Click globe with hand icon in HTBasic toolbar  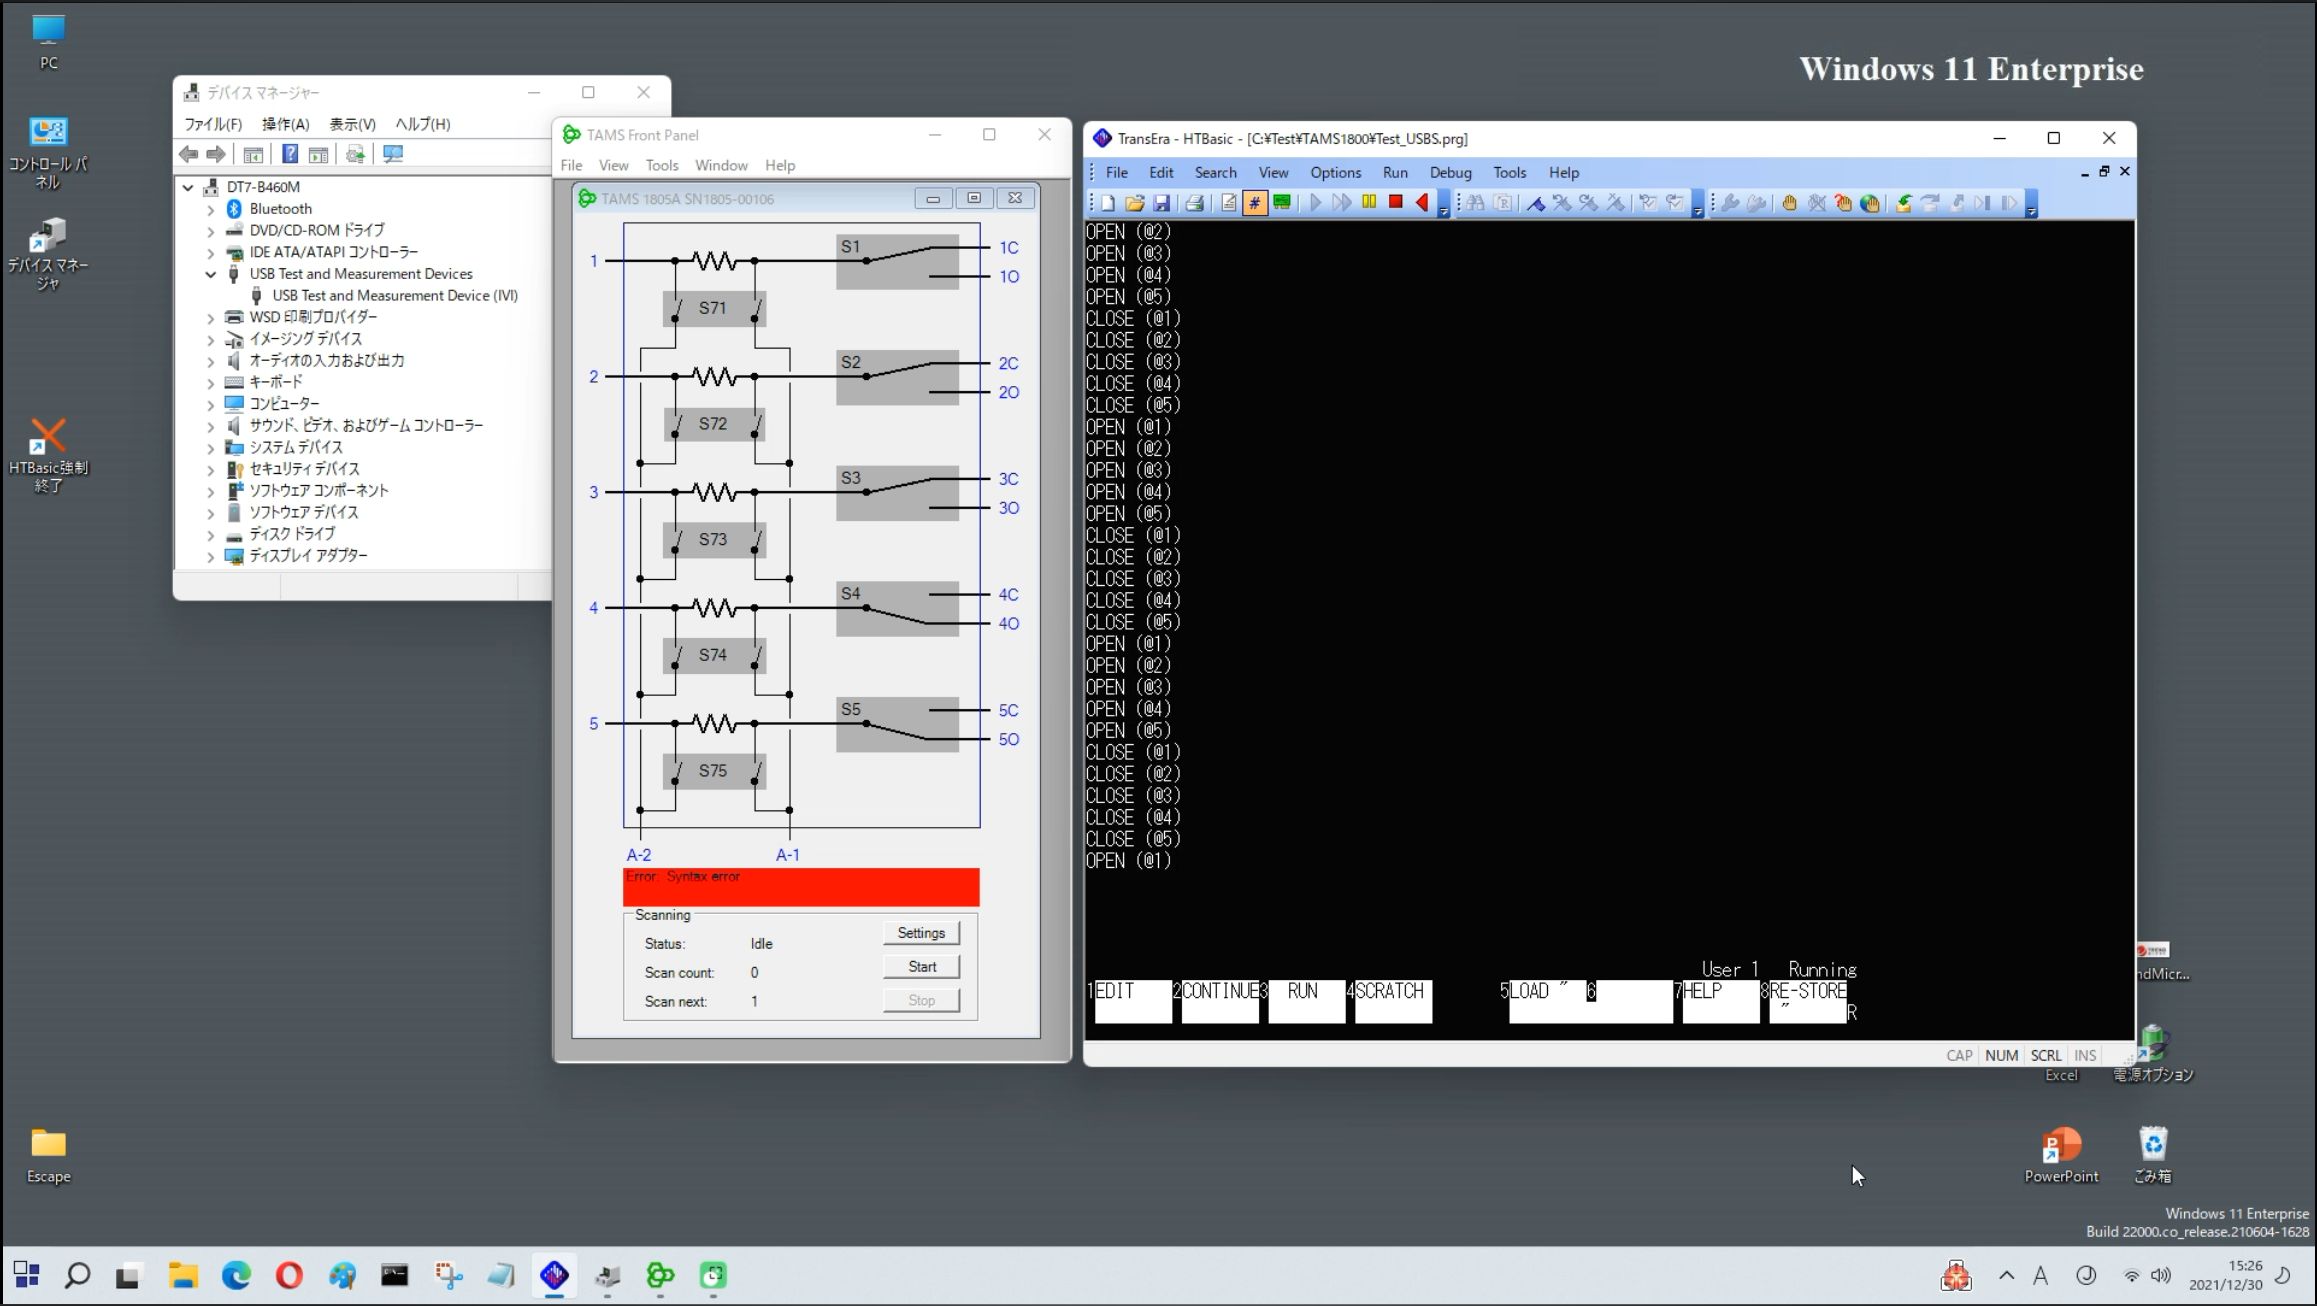(1869, 203)
